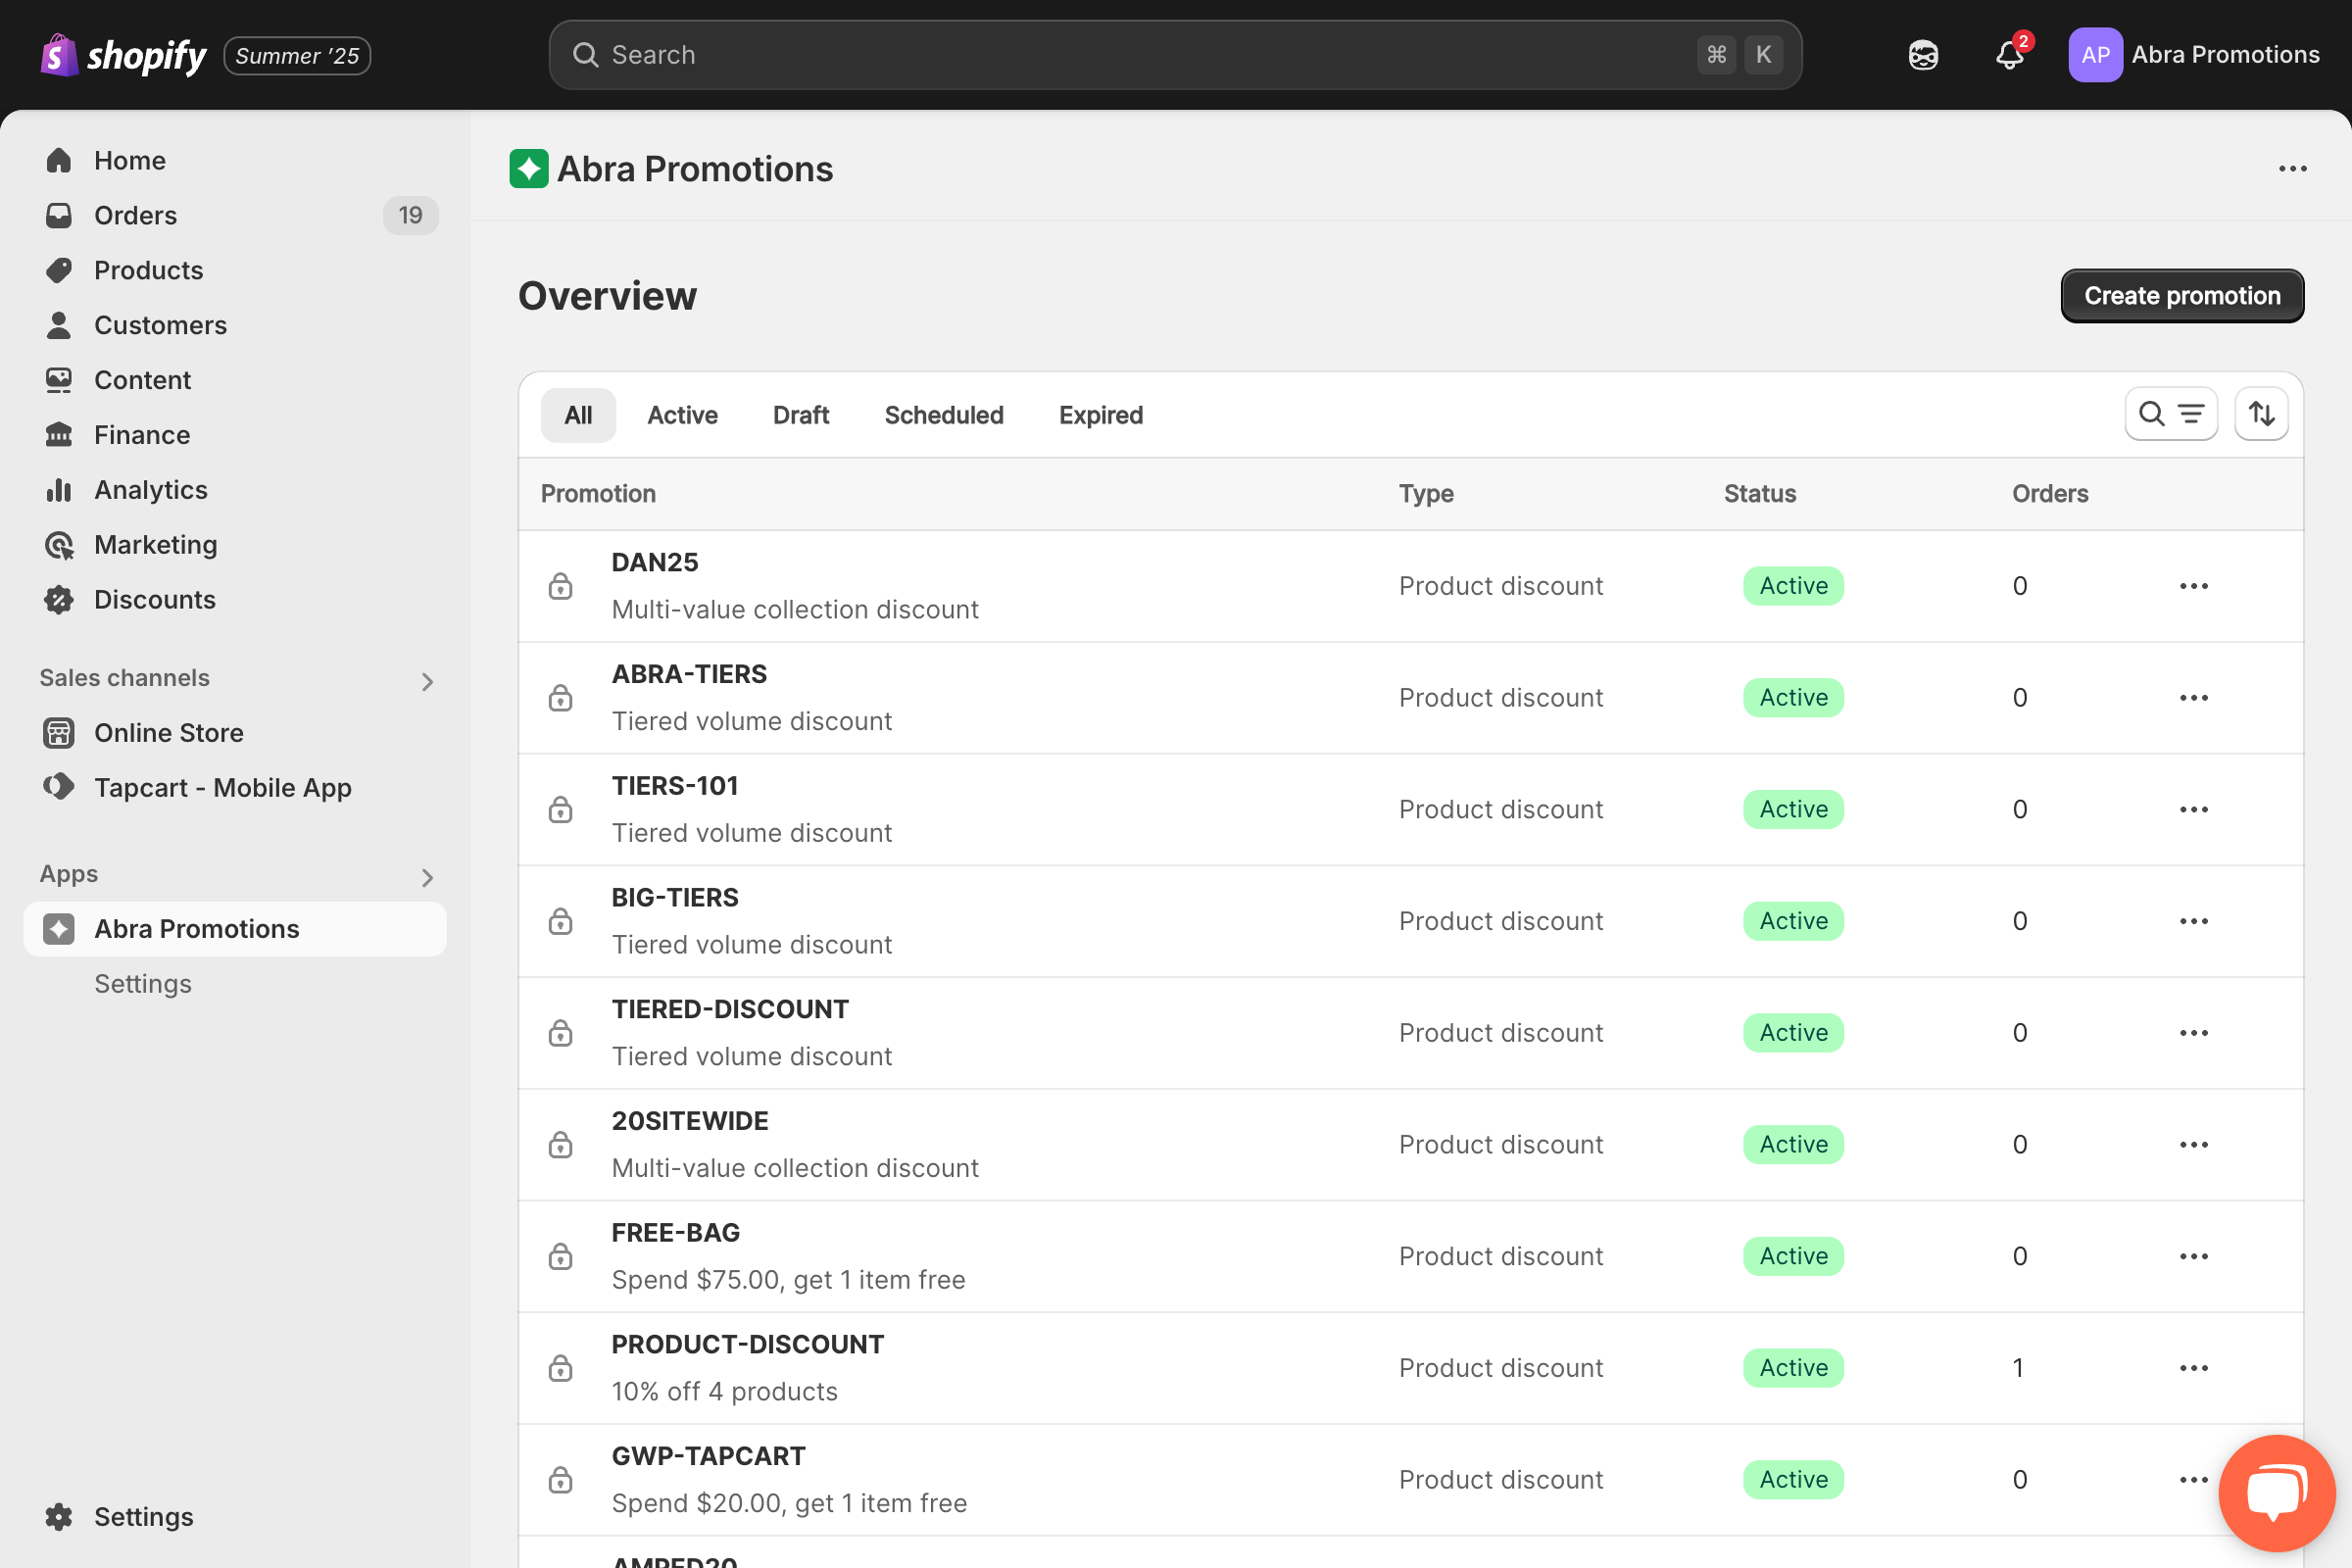Open the DAN25 promotion
The image size is (2352, 1568).
tap(655, 562)
